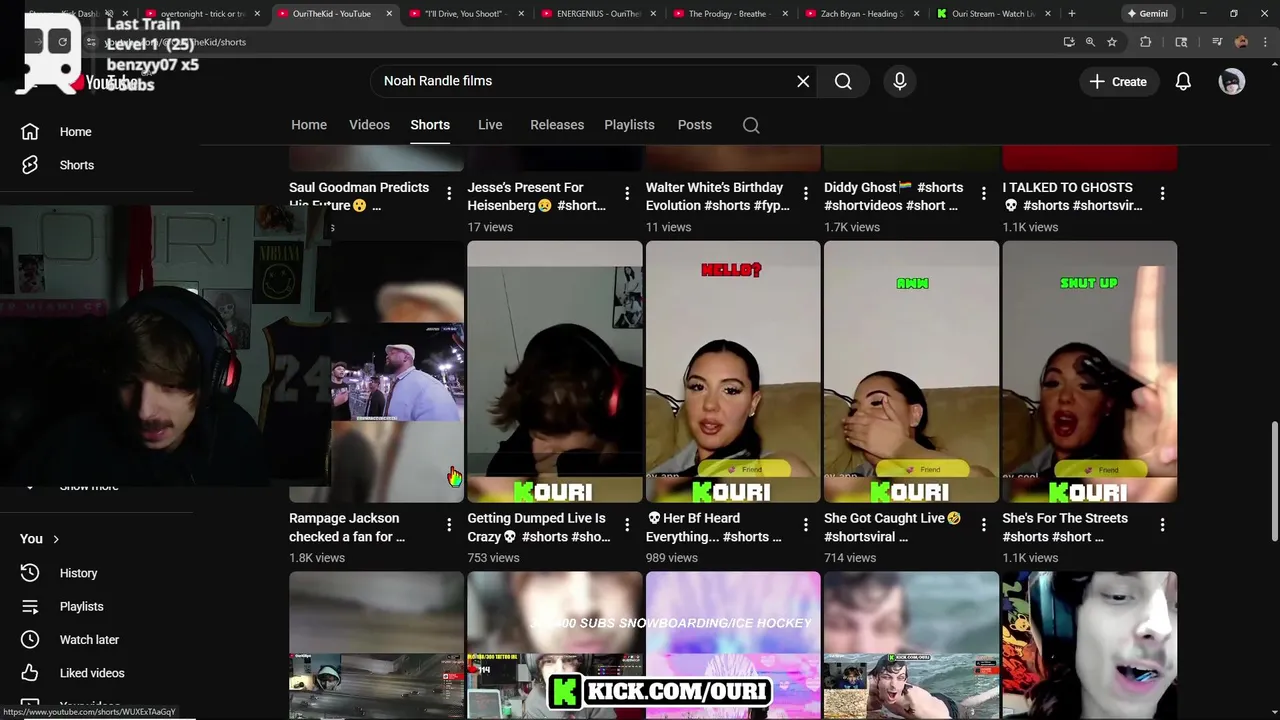Open She Got Caught Live title

tap(892, 527)
